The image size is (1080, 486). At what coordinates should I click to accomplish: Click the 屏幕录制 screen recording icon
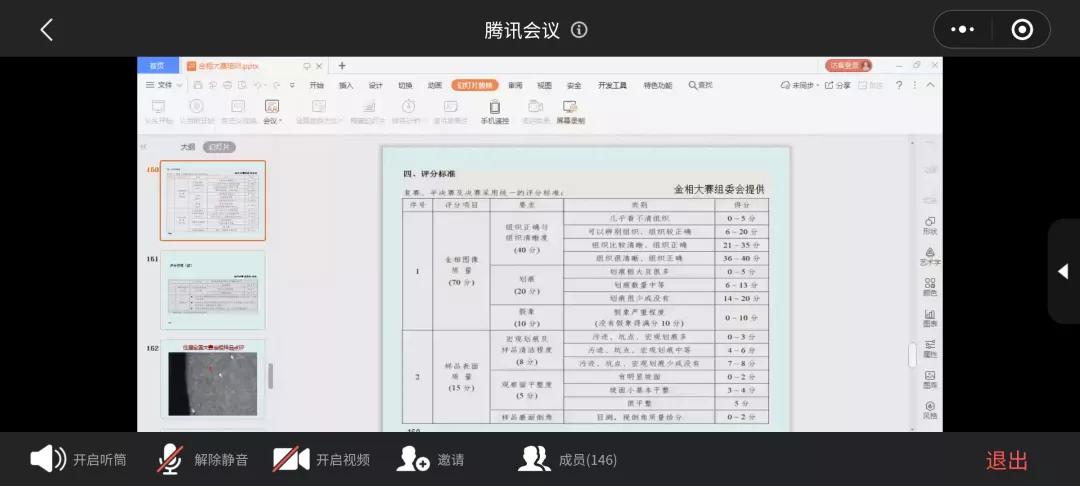(570, 111)
